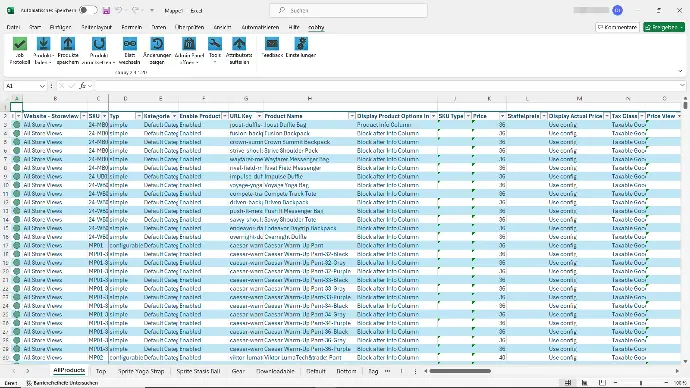
Task: Show more sheet tabs via ellipsis
Action: tap(387, 371)
